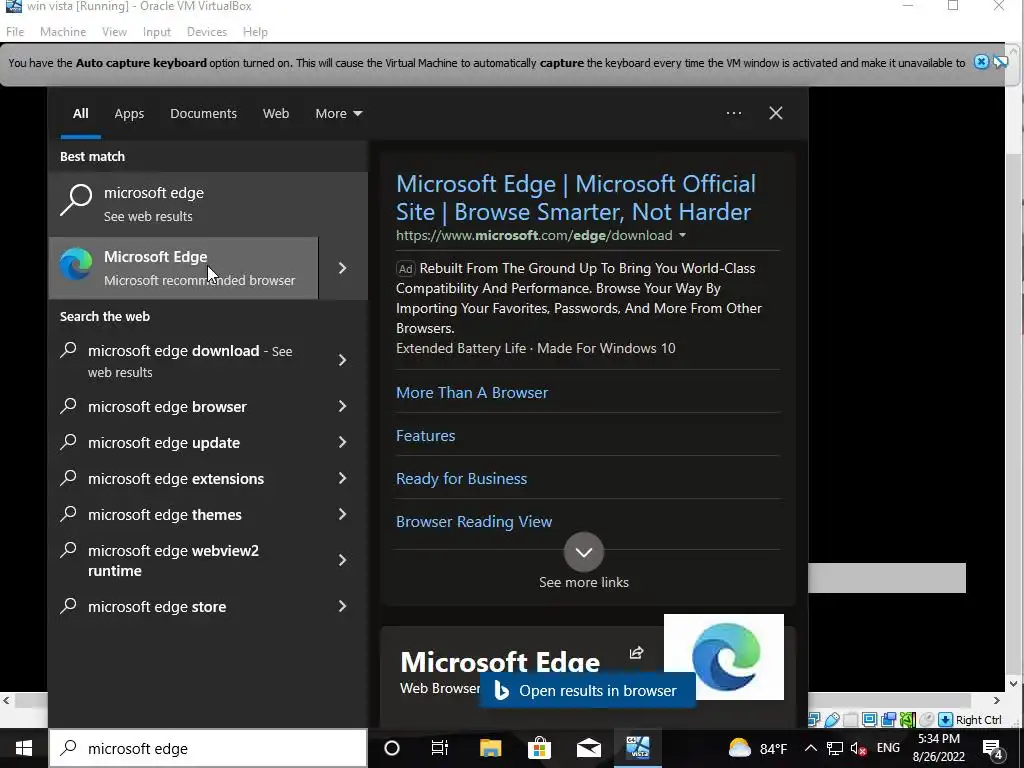Open Task View on the taskbar

tap(440, 748)
